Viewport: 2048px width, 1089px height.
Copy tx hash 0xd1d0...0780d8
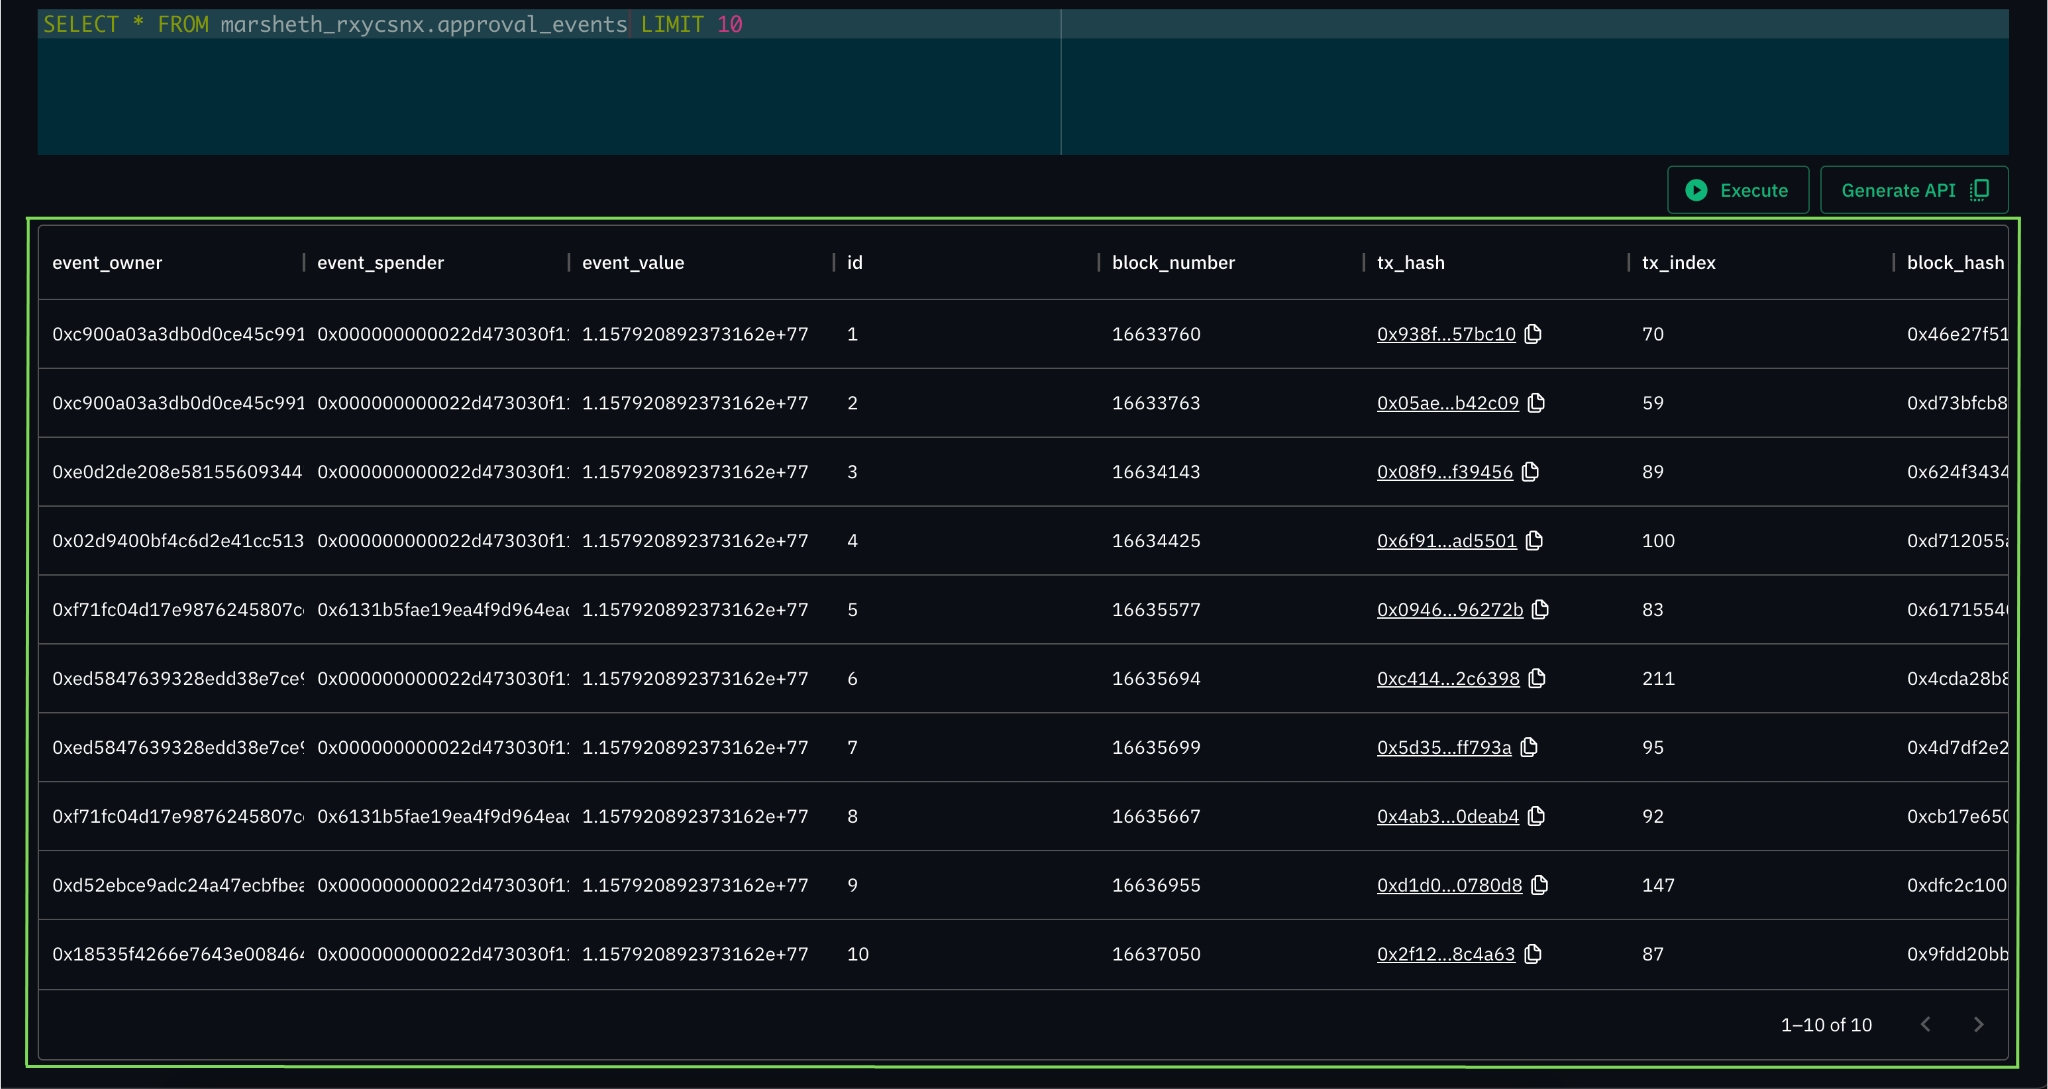[1540, 885]
